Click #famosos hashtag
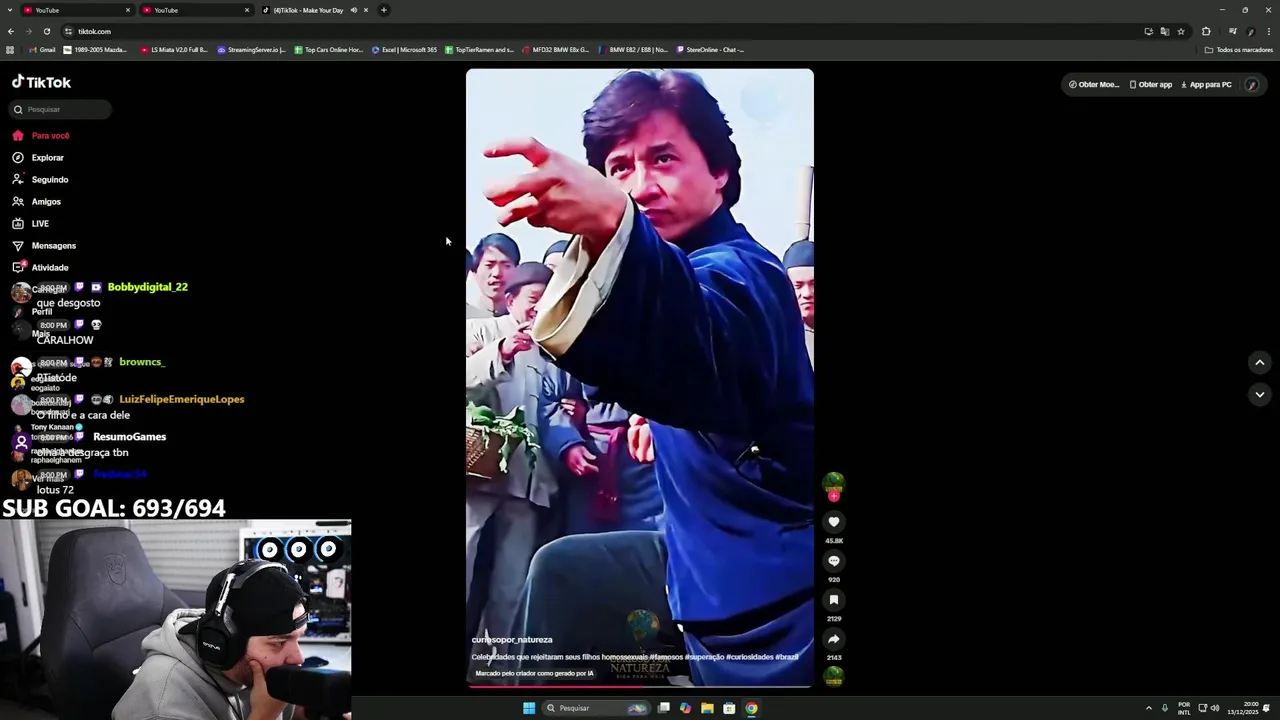 click(666, 657)
